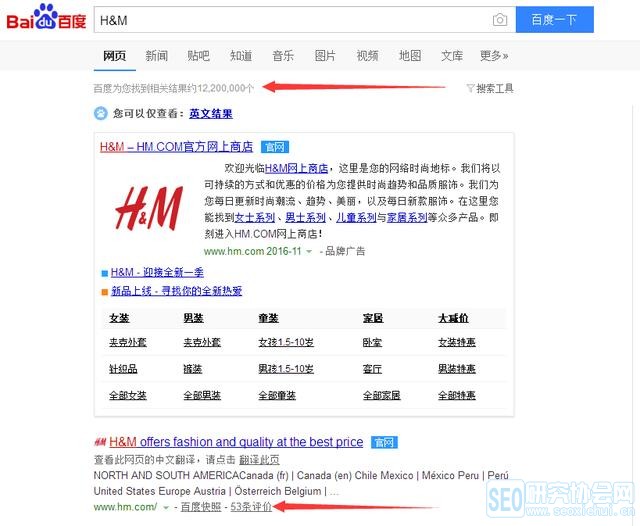The height and width of the screenshot is (526, 640).
Task: Expand dropdown arrow after www.hm.com 2016-11
Action: (x=309, y=251)
